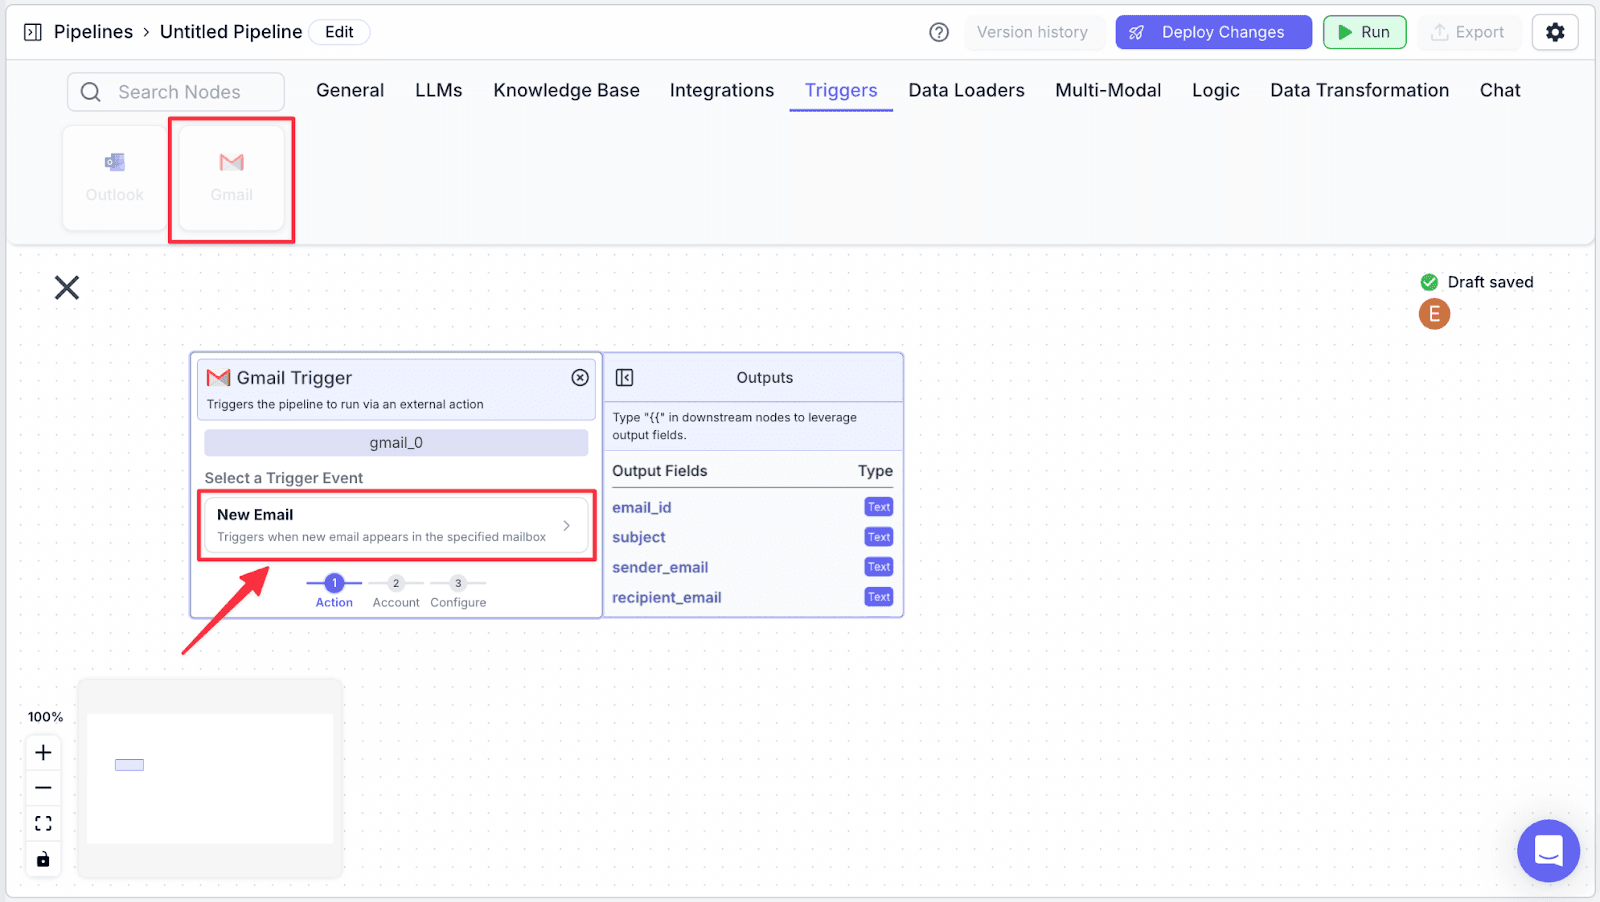This screenshot has width=1600, height=902.
Task: Click the Text type badge for subject
Action: 879,537
